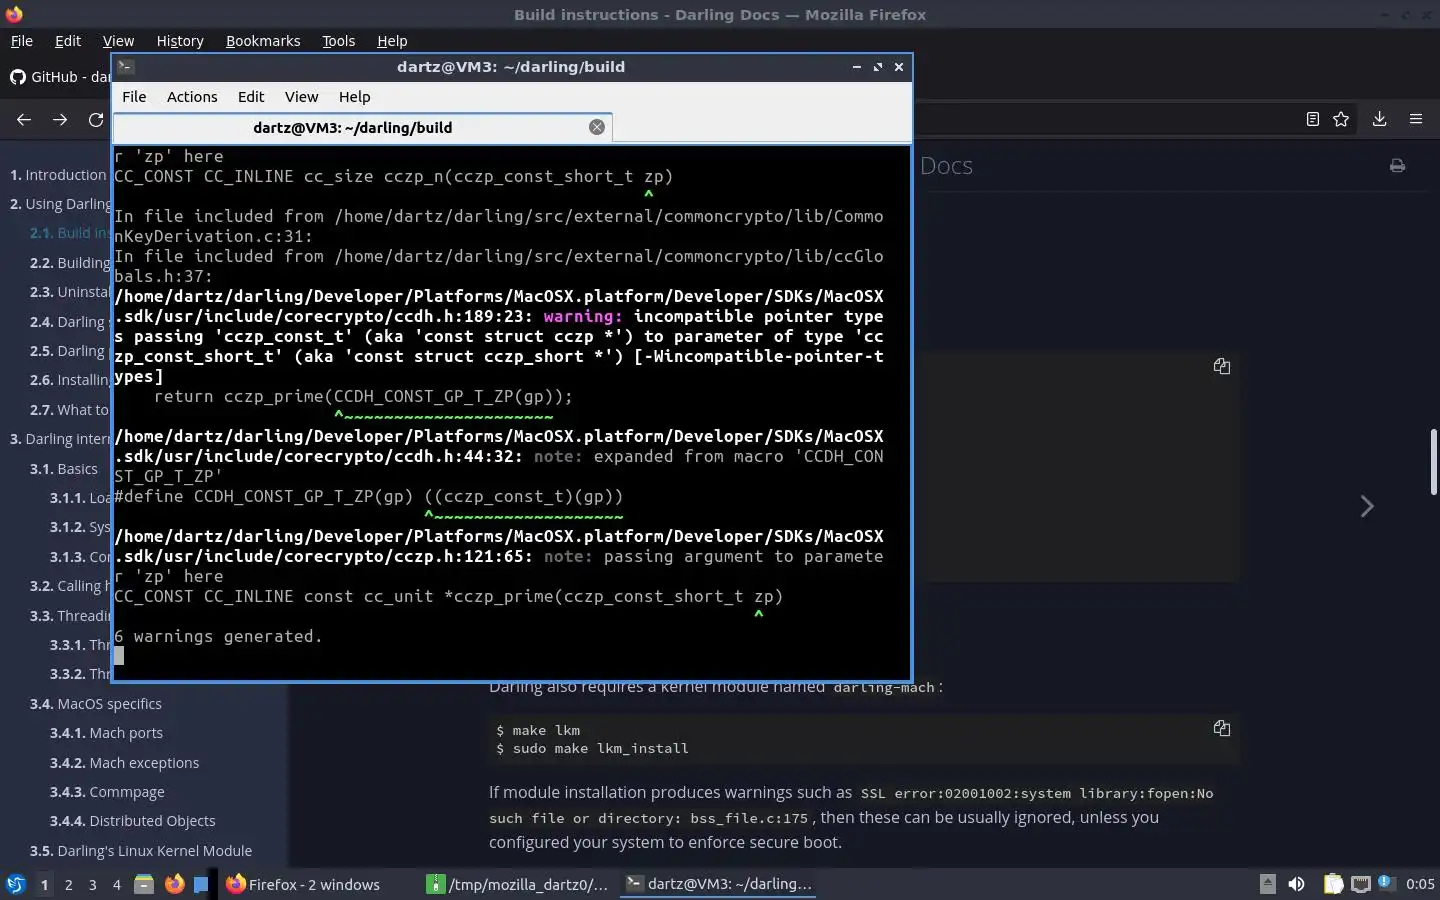Launch file manager from the panel
Viewport: 1440px width, 900px height.
click(x=144, y=884)
